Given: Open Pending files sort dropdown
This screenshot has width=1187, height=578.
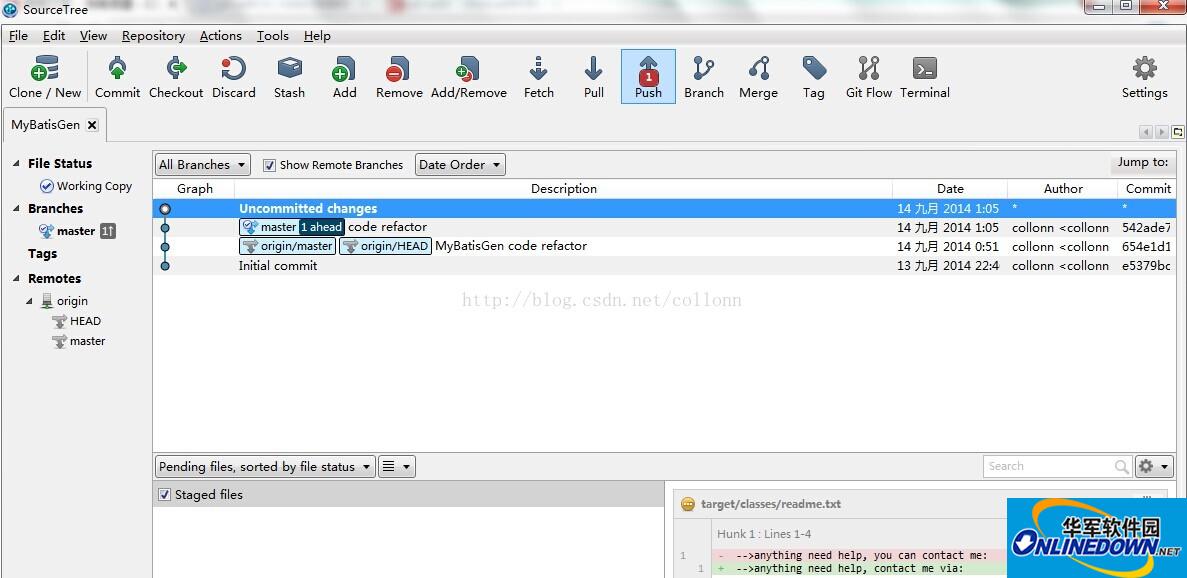Looking at the screenshot, I should pos(265,467).
